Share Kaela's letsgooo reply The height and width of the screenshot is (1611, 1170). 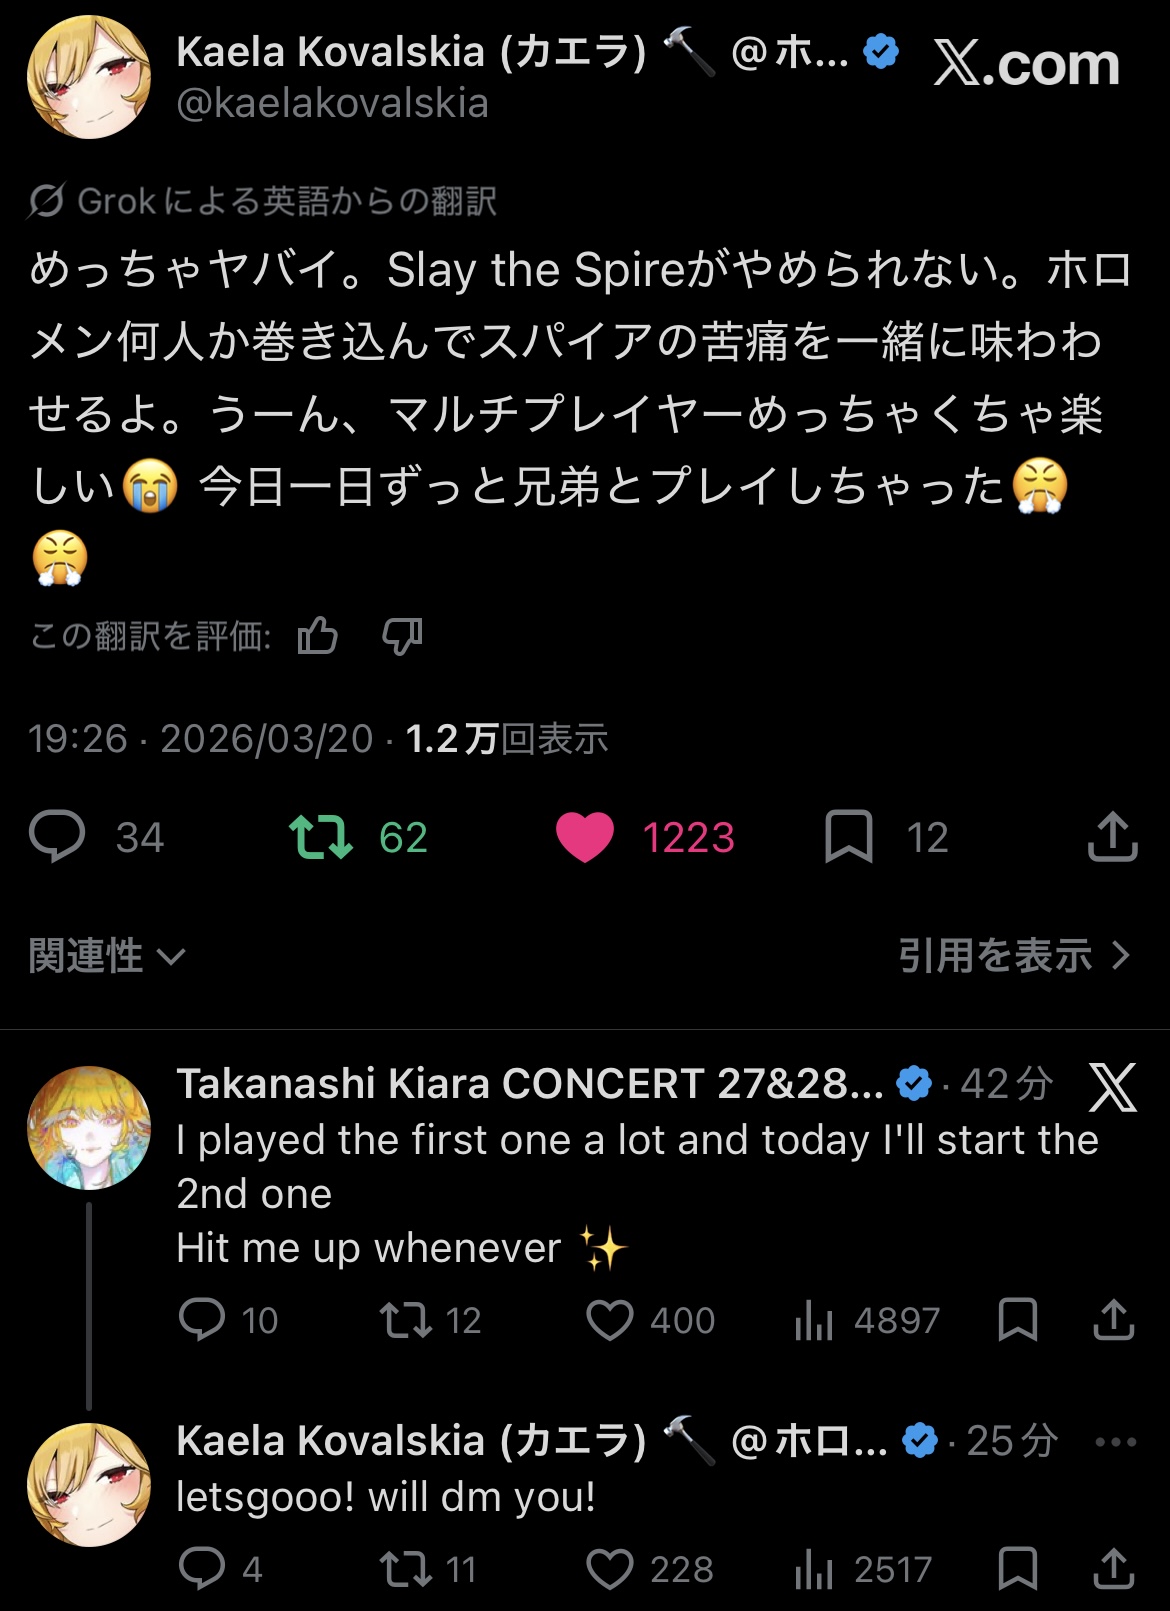click(1113, 1568)
